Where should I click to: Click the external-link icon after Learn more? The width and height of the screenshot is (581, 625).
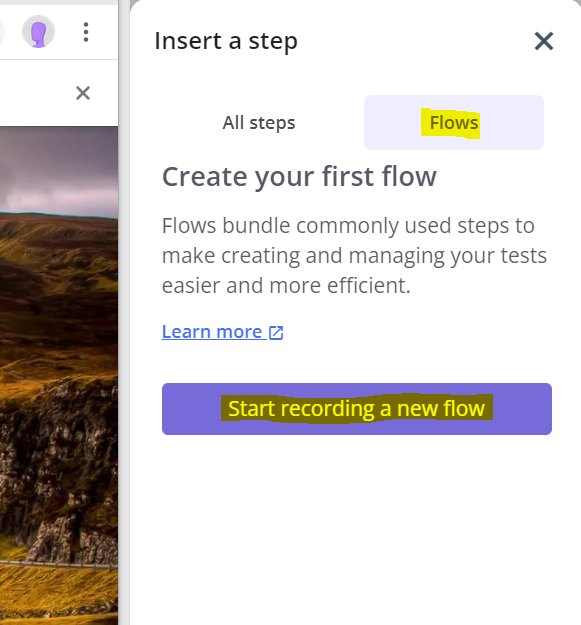(x=276, y=333)
